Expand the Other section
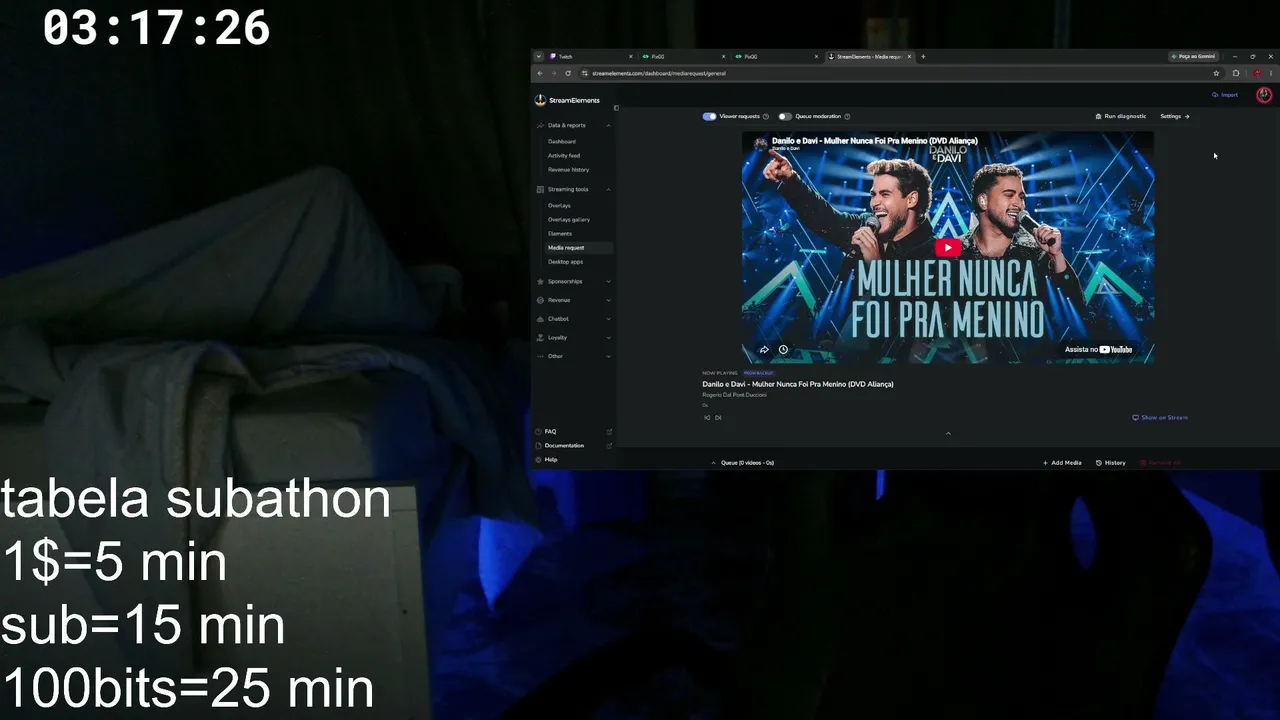This screenshot has width=1280, height=720. point(573,356)
